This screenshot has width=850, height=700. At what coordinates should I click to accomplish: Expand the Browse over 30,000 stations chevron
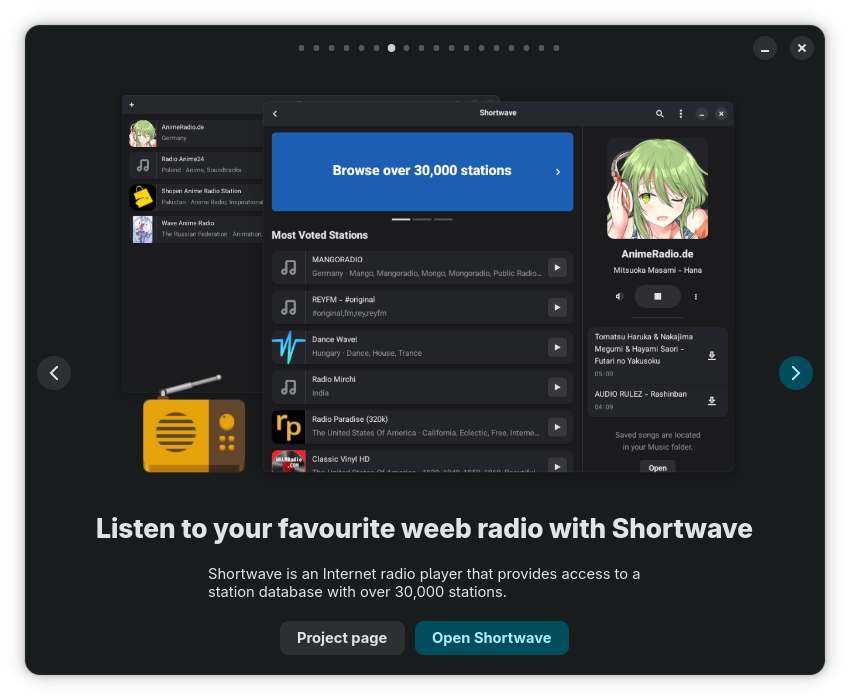click(x=558, y=172)
